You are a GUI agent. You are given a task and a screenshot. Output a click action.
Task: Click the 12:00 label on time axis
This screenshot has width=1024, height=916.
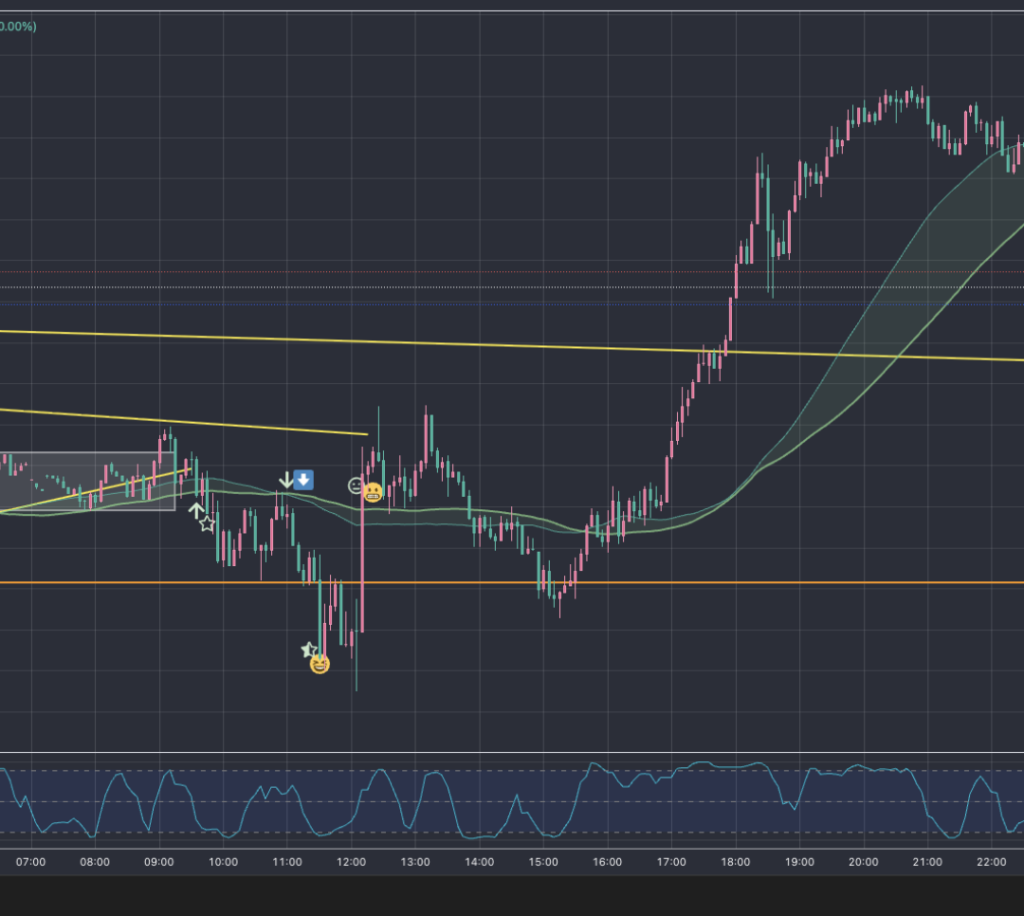point(351,862)
